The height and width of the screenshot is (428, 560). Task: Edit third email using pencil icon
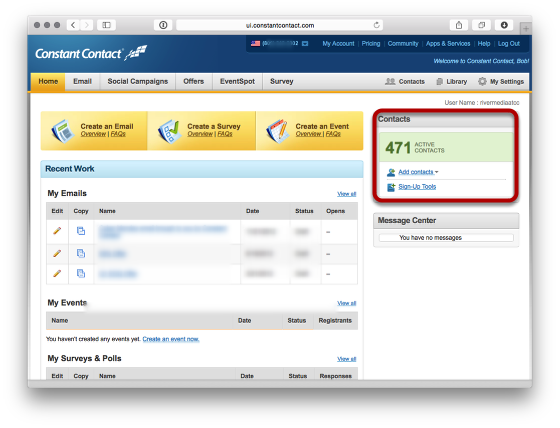tap(57, 274)
